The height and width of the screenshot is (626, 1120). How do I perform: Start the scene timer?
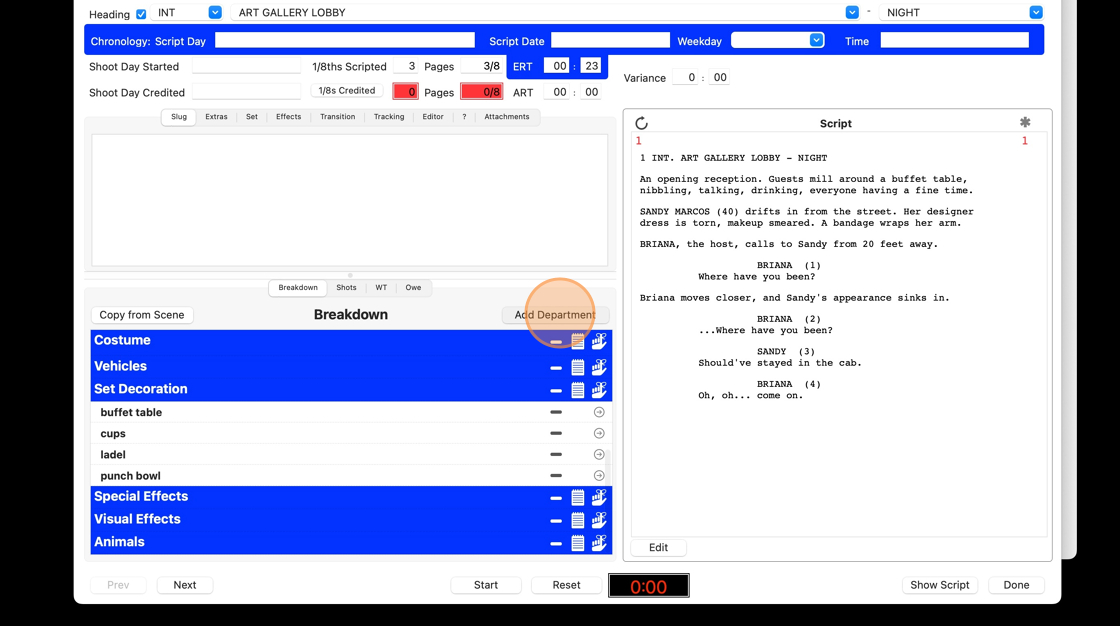[486, 585]
